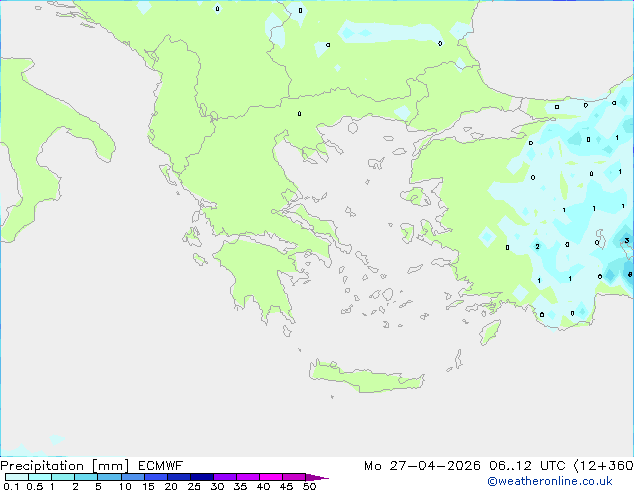634x490 pixels.
Task: Click the '10' legend value
Action: (125, 486)
